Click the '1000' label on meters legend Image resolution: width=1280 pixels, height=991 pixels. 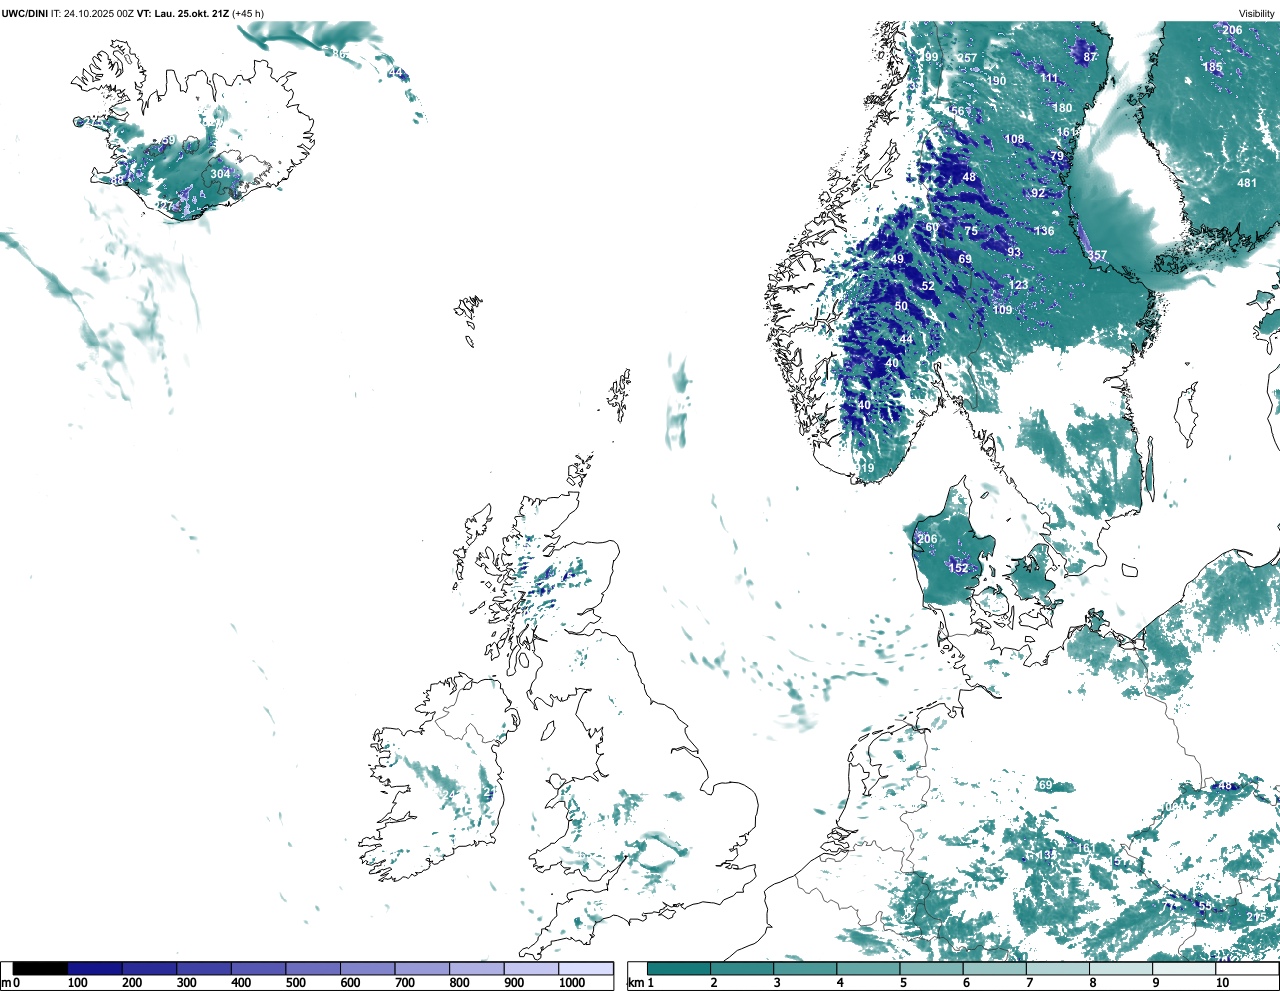(x=572, y=983)
